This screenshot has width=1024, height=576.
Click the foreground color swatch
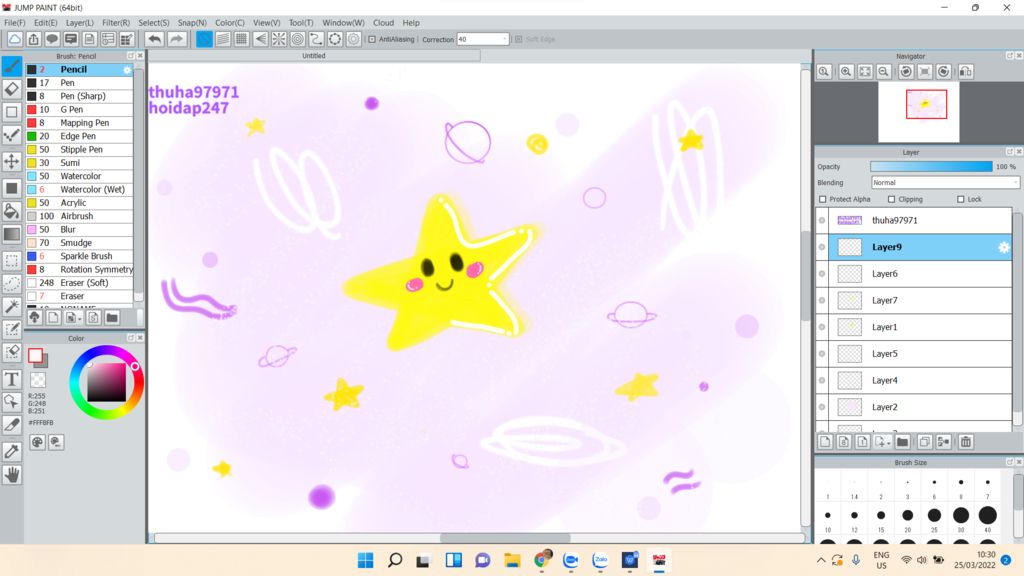tap(35, 355)
